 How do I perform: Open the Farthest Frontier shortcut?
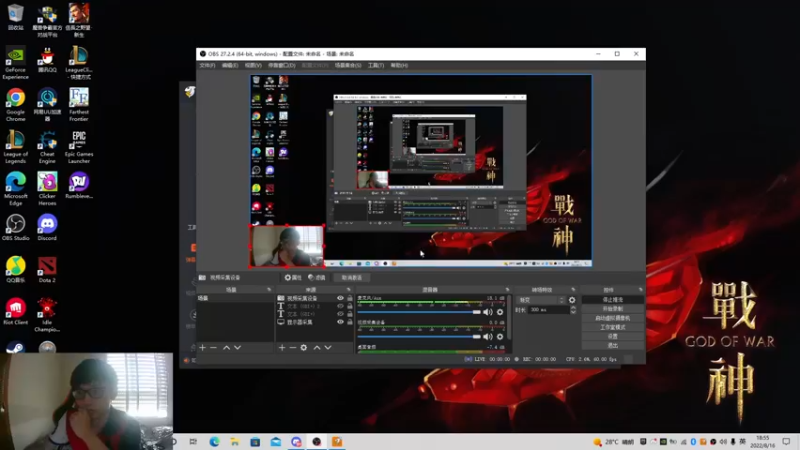click(x=79, y=105)
